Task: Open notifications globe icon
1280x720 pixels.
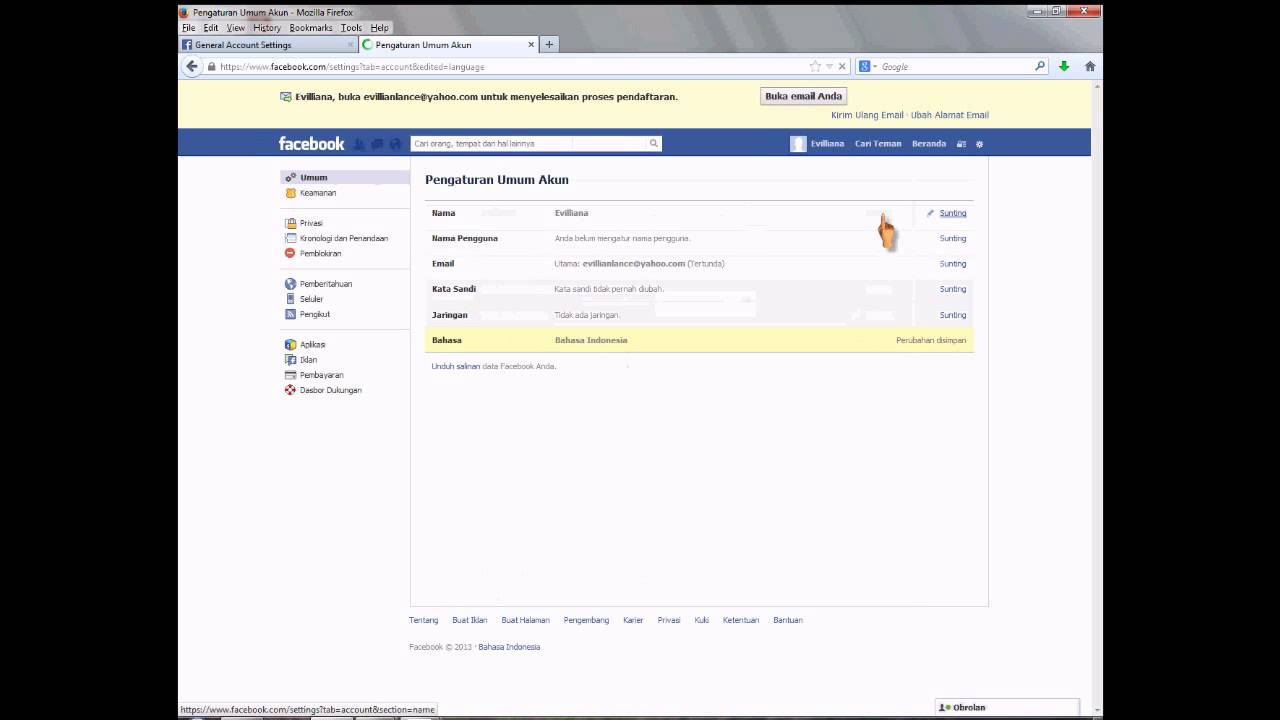Action: tap(395, 144)
